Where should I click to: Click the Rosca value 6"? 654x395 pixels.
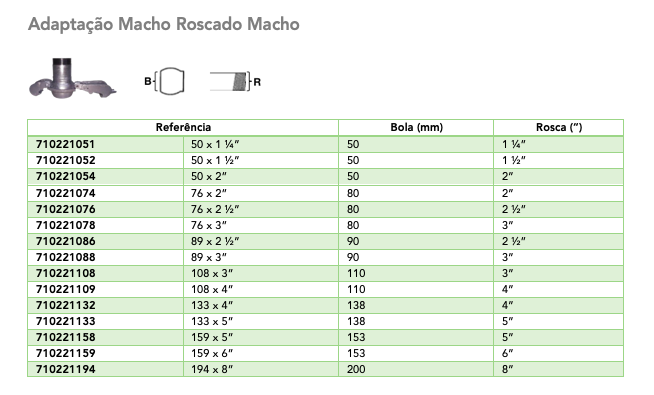tap(507, 353)
